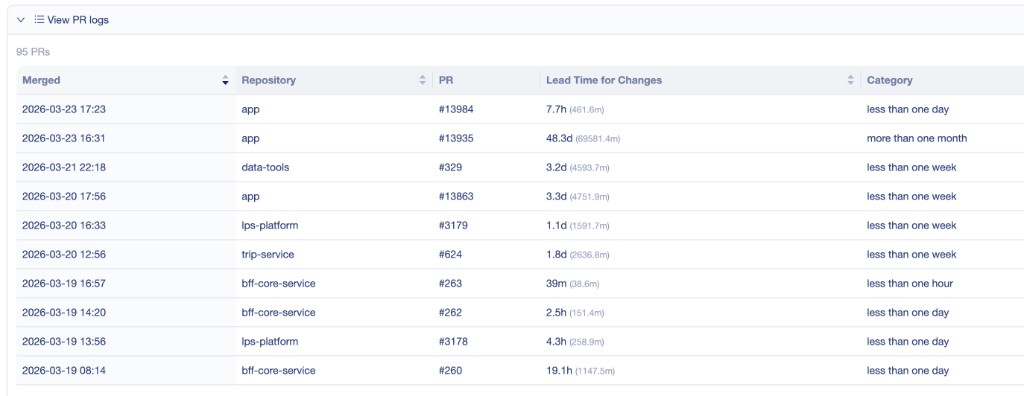Open PR #3178
This screenshot has width=1024, height=396.
(x=453, y=342)
